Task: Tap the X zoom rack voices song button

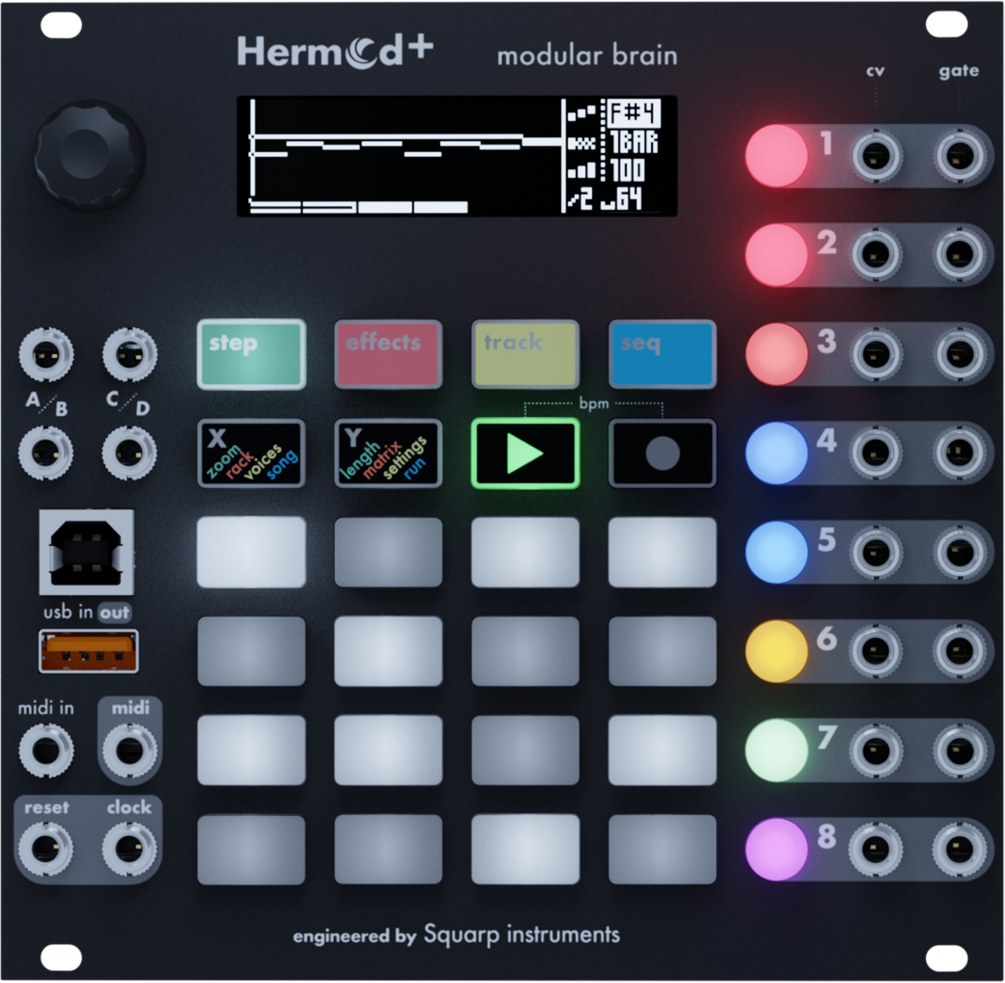Action: 251,454
